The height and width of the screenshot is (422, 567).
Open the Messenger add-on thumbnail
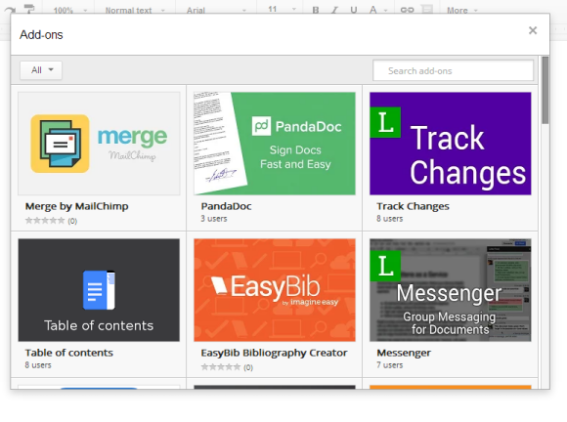(x=450, y=290)
